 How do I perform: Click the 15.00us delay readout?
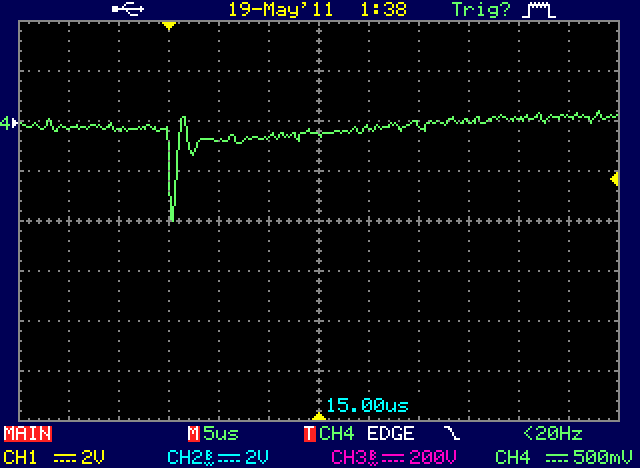coord(367,405)
